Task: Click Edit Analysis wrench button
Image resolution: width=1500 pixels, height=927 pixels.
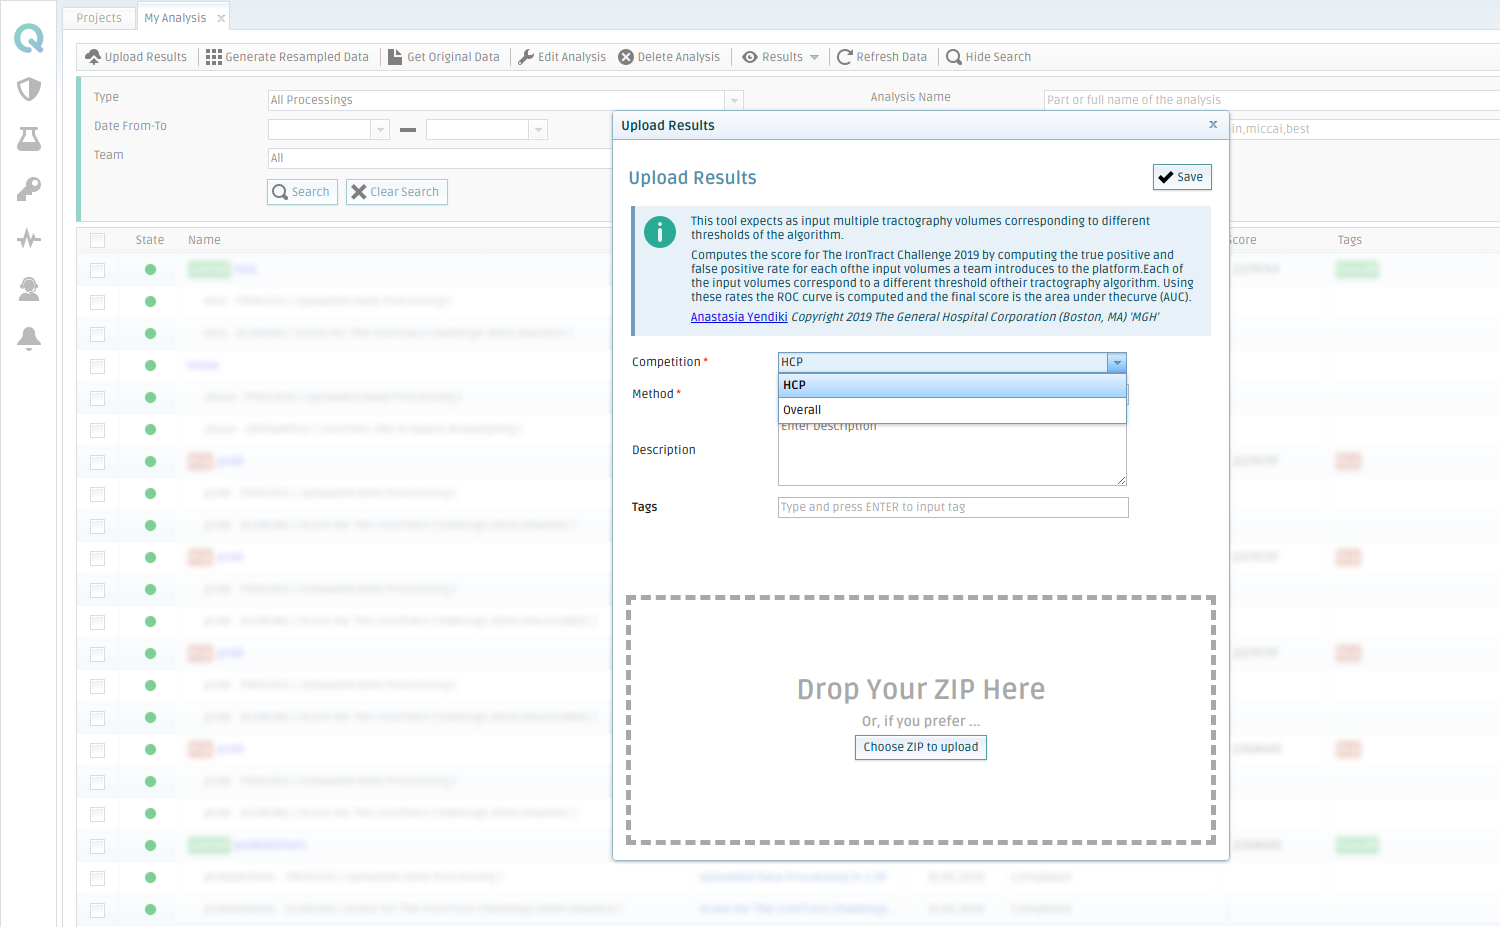Action: tap(562, 57)
